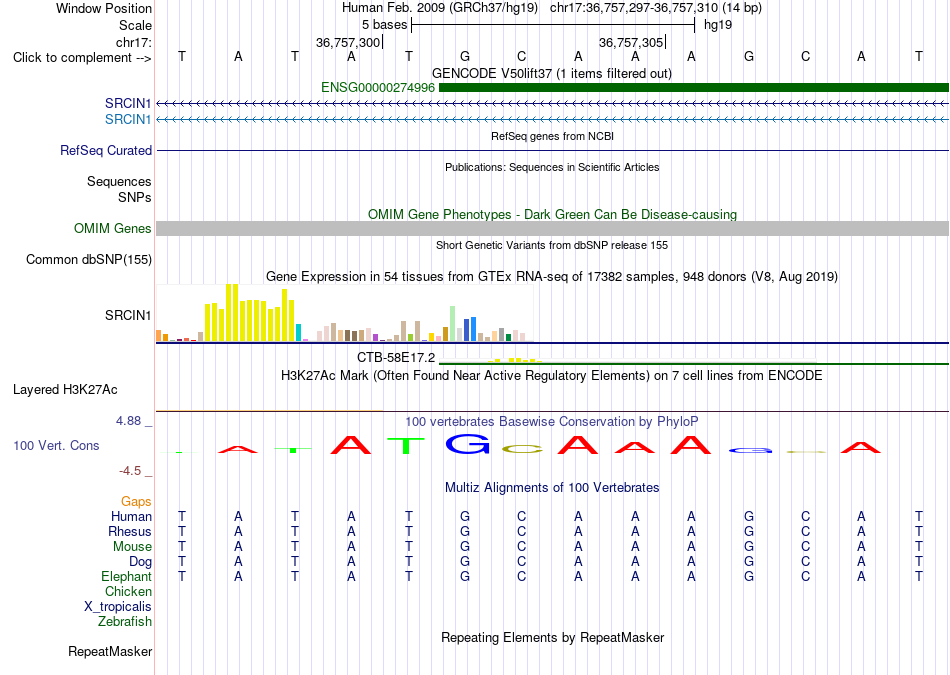This screenshot has height=675, width=950.
Task: Open the 'GENCODE V50lift37 (1 items filtered out)' title
Action: 552,73
